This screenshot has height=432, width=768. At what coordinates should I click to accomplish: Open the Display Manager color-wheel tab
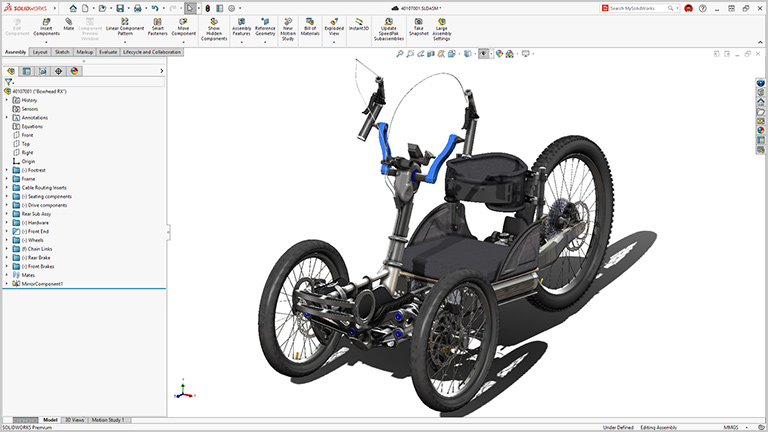(x=74, y=72)
